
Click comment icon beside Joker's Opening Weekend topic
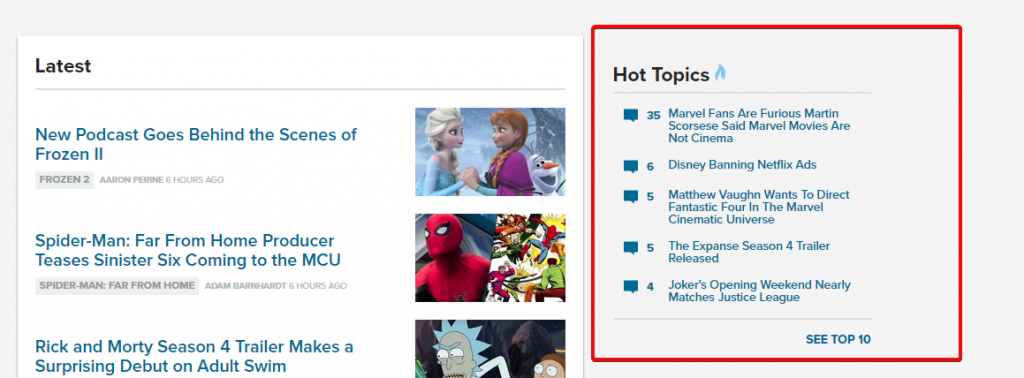coord(630,287)
